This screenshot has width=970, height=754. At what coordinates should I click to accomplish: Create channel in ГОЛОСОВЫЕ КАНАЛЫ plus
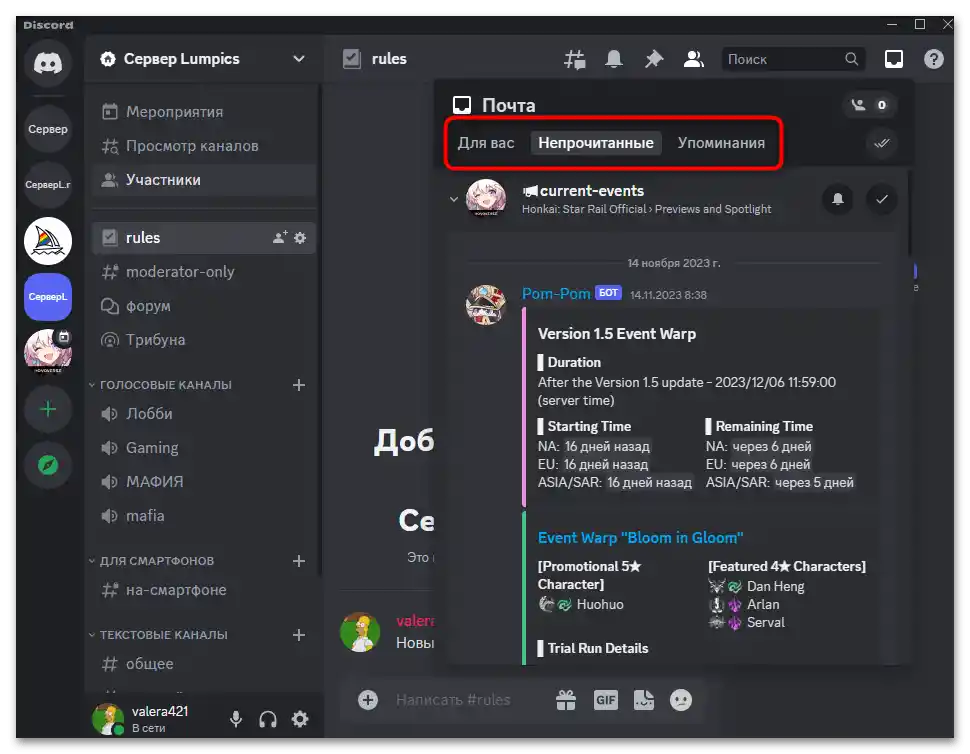pyautogui.click(x=299, y=385)
